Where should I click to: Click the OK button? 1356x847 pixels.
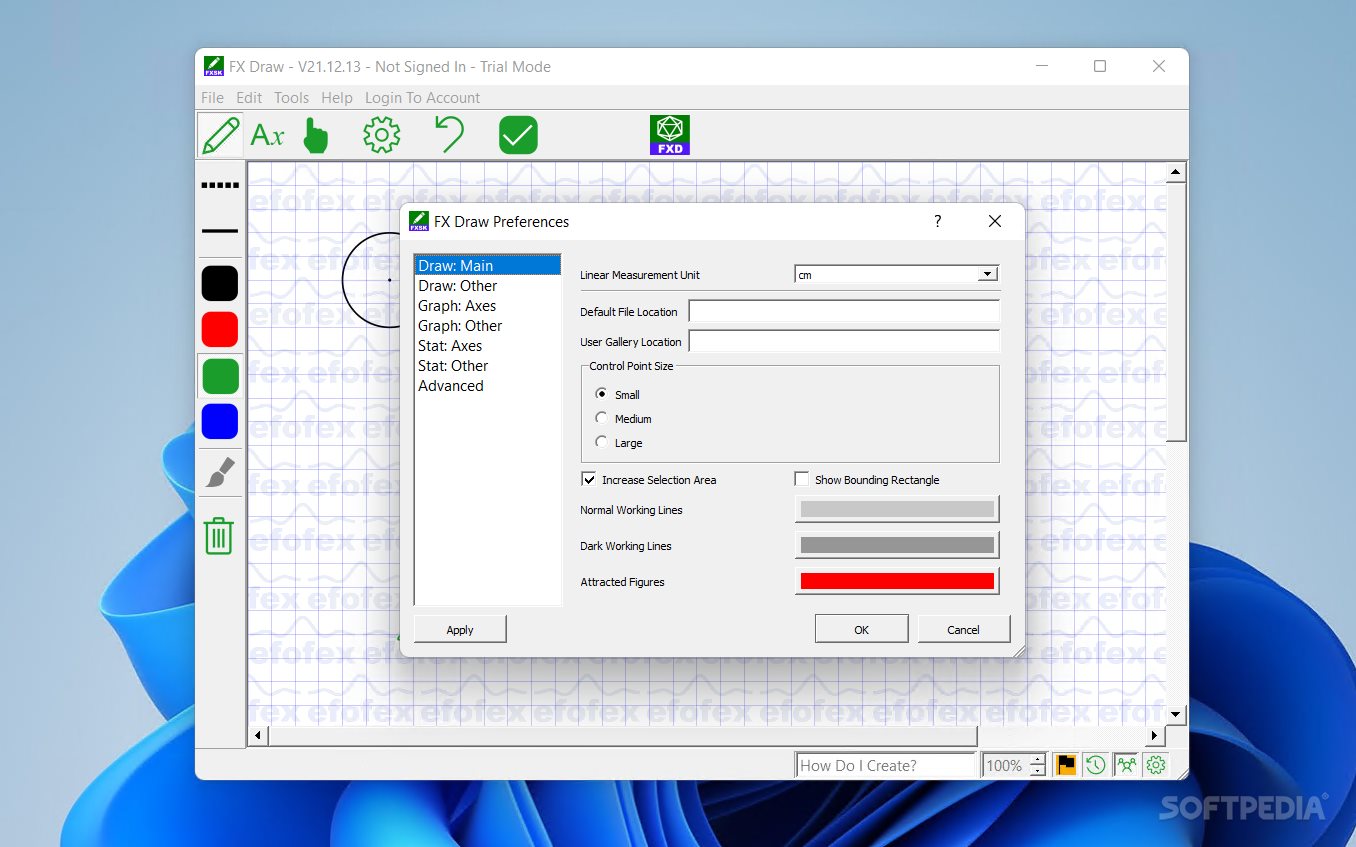(861, 629)
